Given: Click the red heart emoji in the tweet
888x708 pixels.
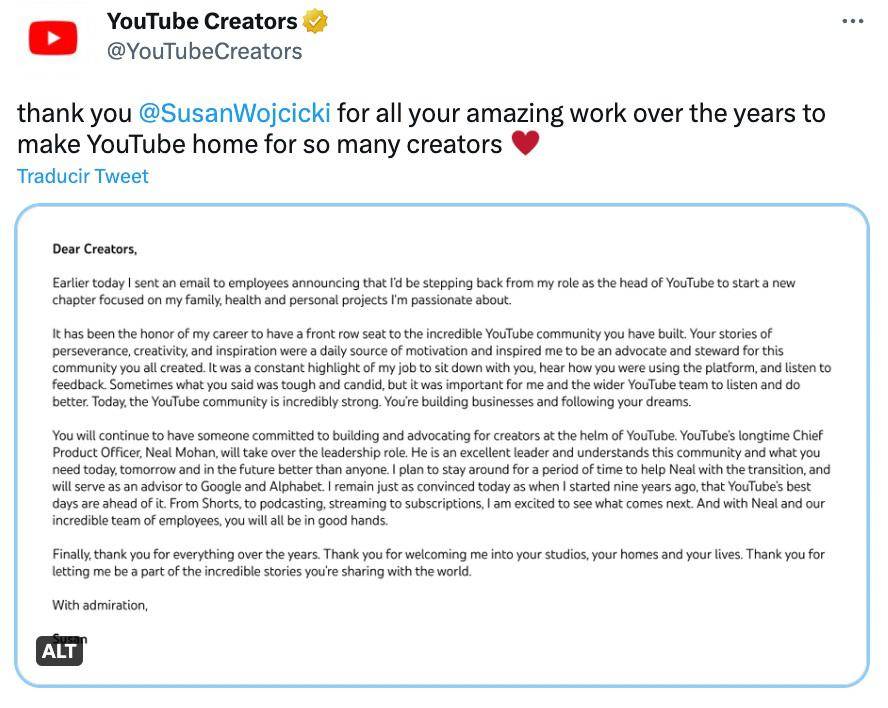Looking at the screenshot, I should coord(524,142).
